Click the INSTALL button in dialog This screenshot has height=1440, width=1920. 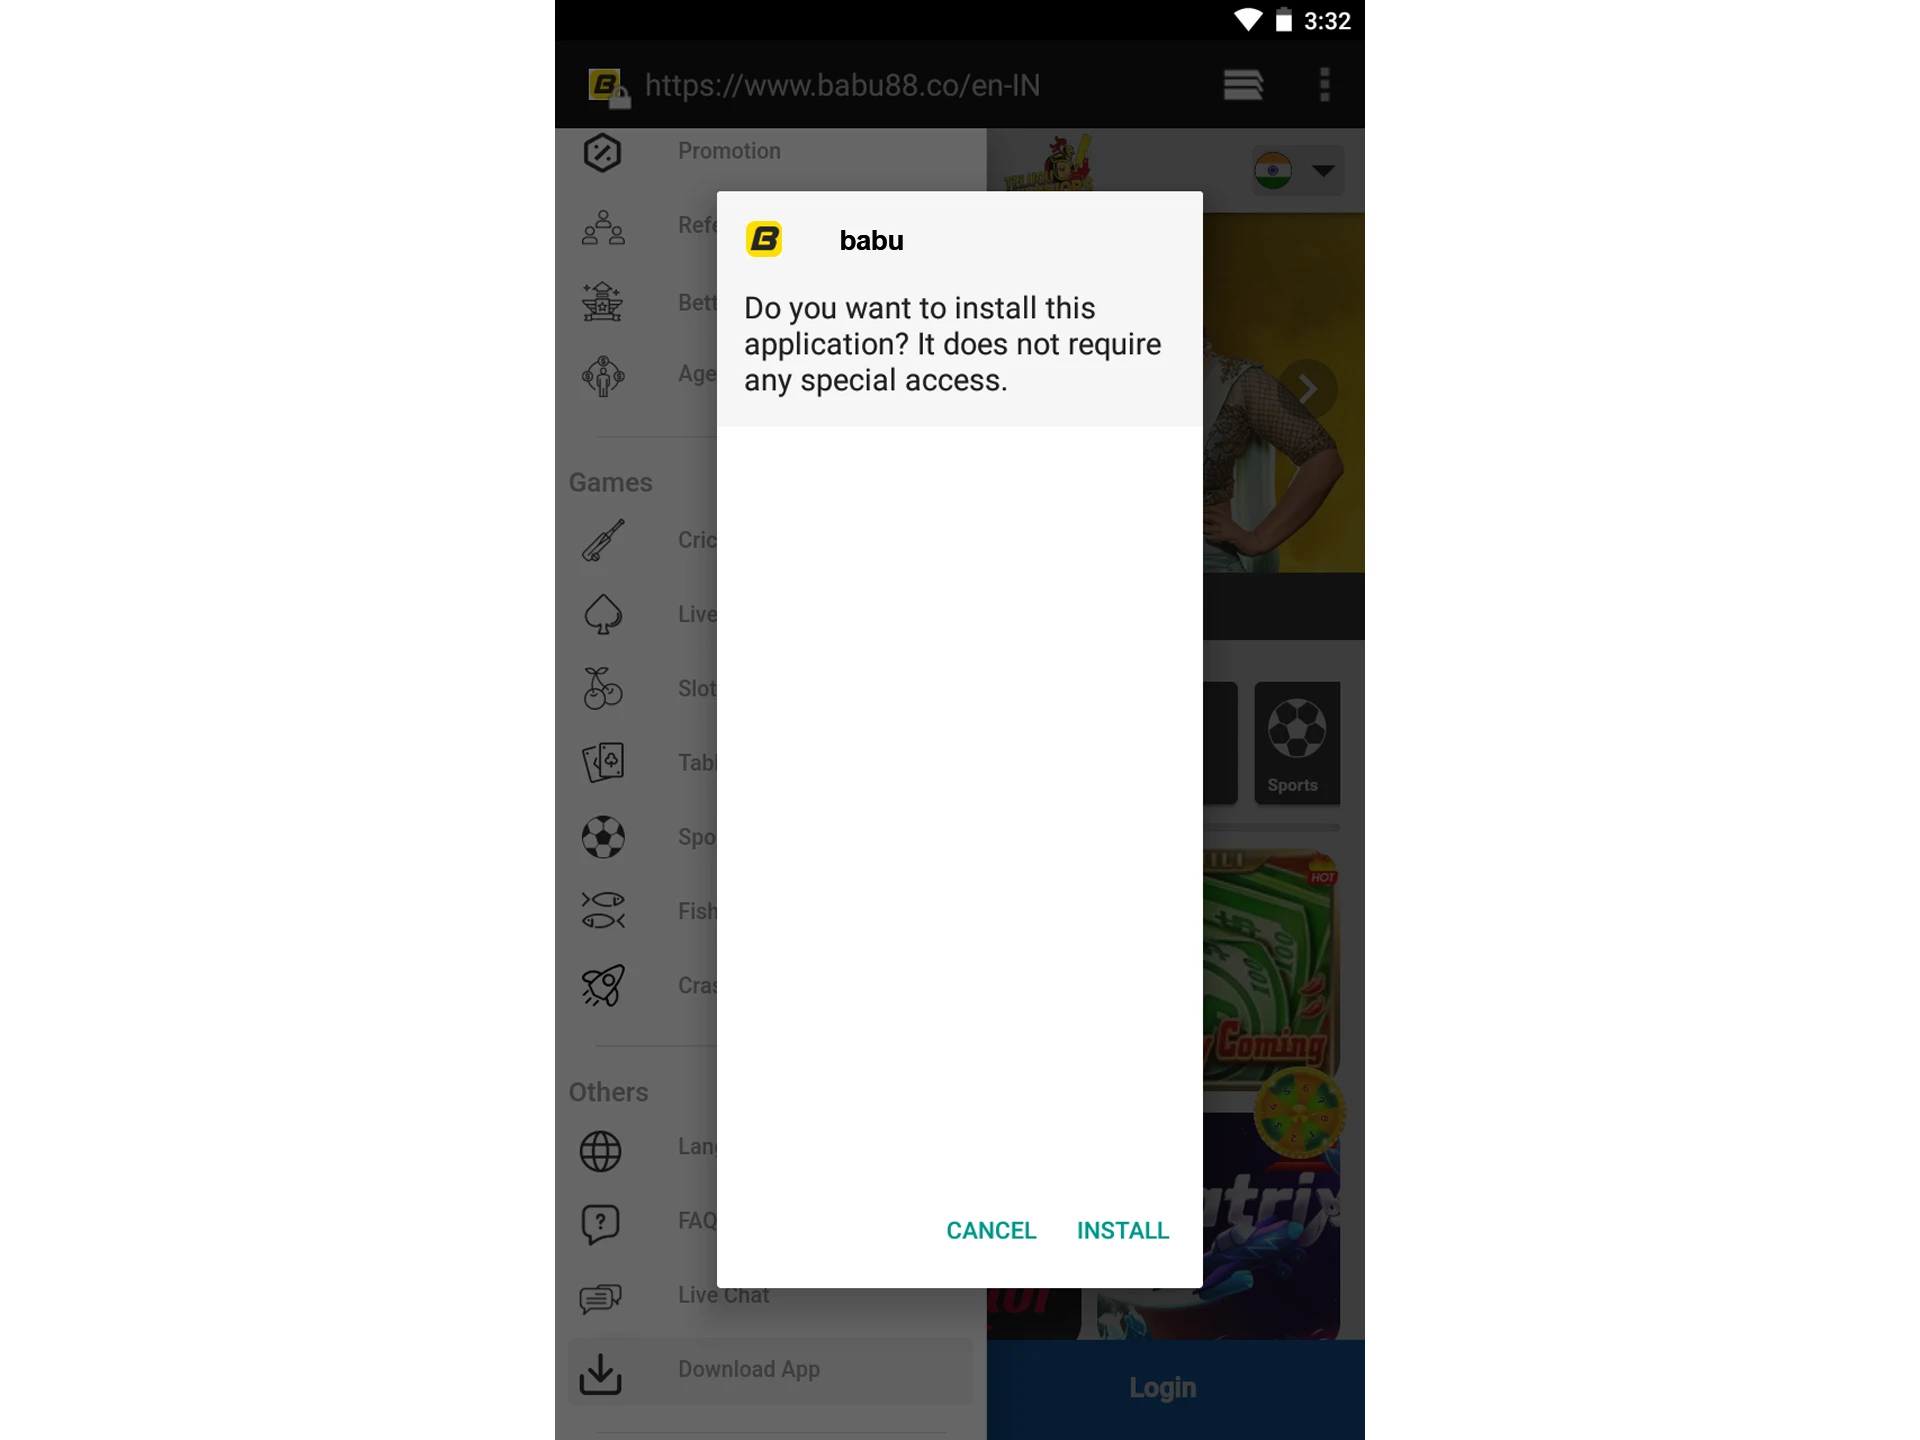1122,1228
